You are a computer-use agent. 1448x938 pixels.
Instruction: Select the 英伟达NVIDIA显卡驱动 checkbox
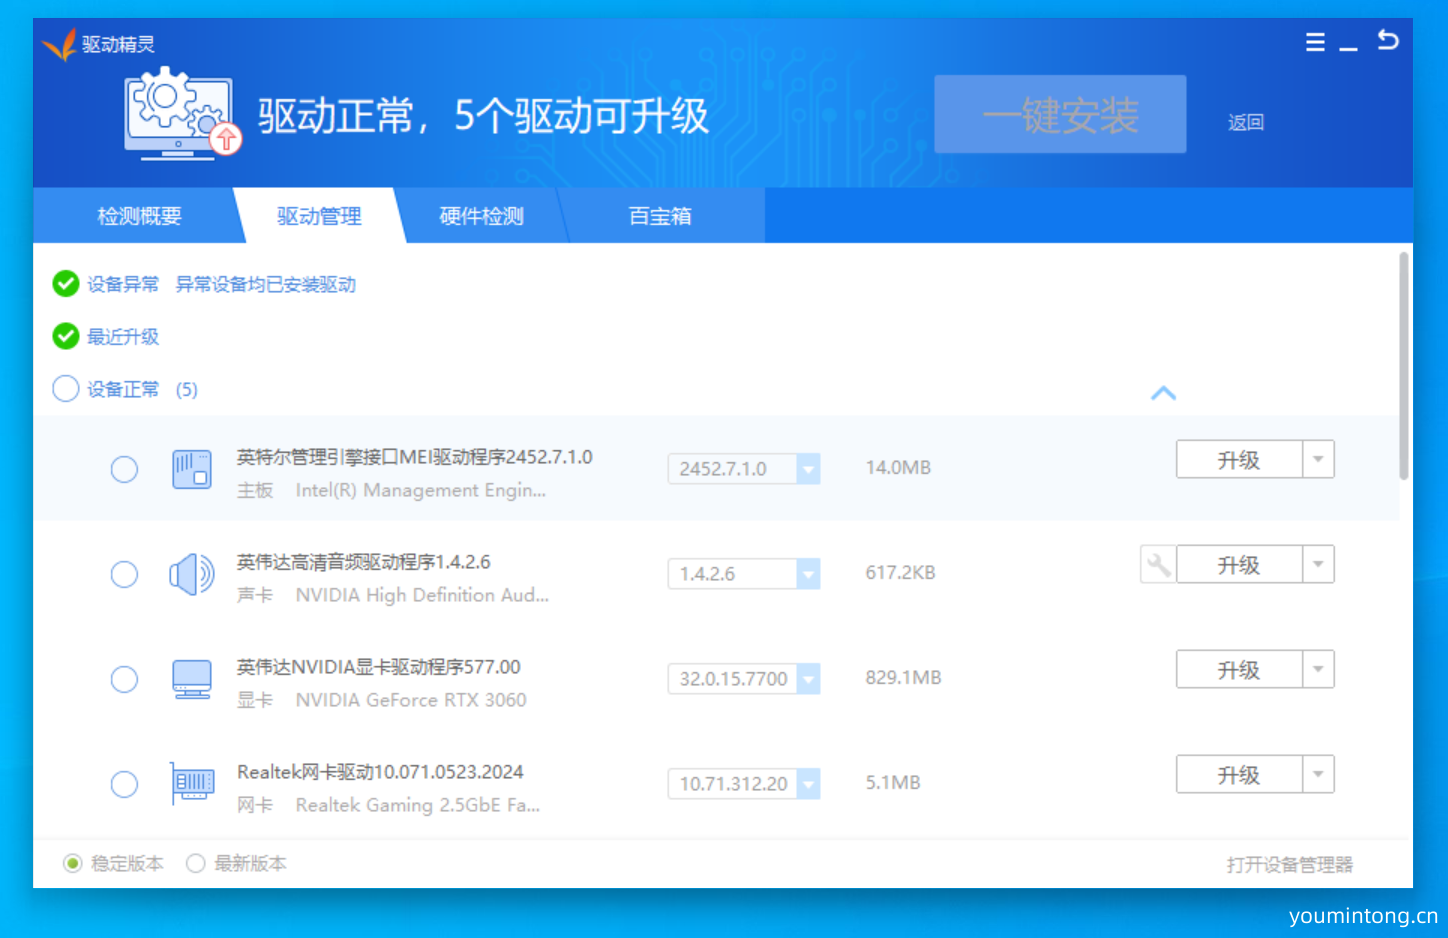point(124,679)
